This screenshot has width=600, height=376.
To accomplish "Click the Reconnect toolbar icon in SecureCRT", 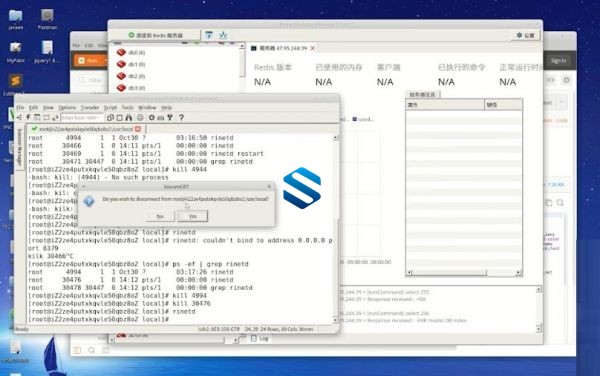I will point(46,117).
